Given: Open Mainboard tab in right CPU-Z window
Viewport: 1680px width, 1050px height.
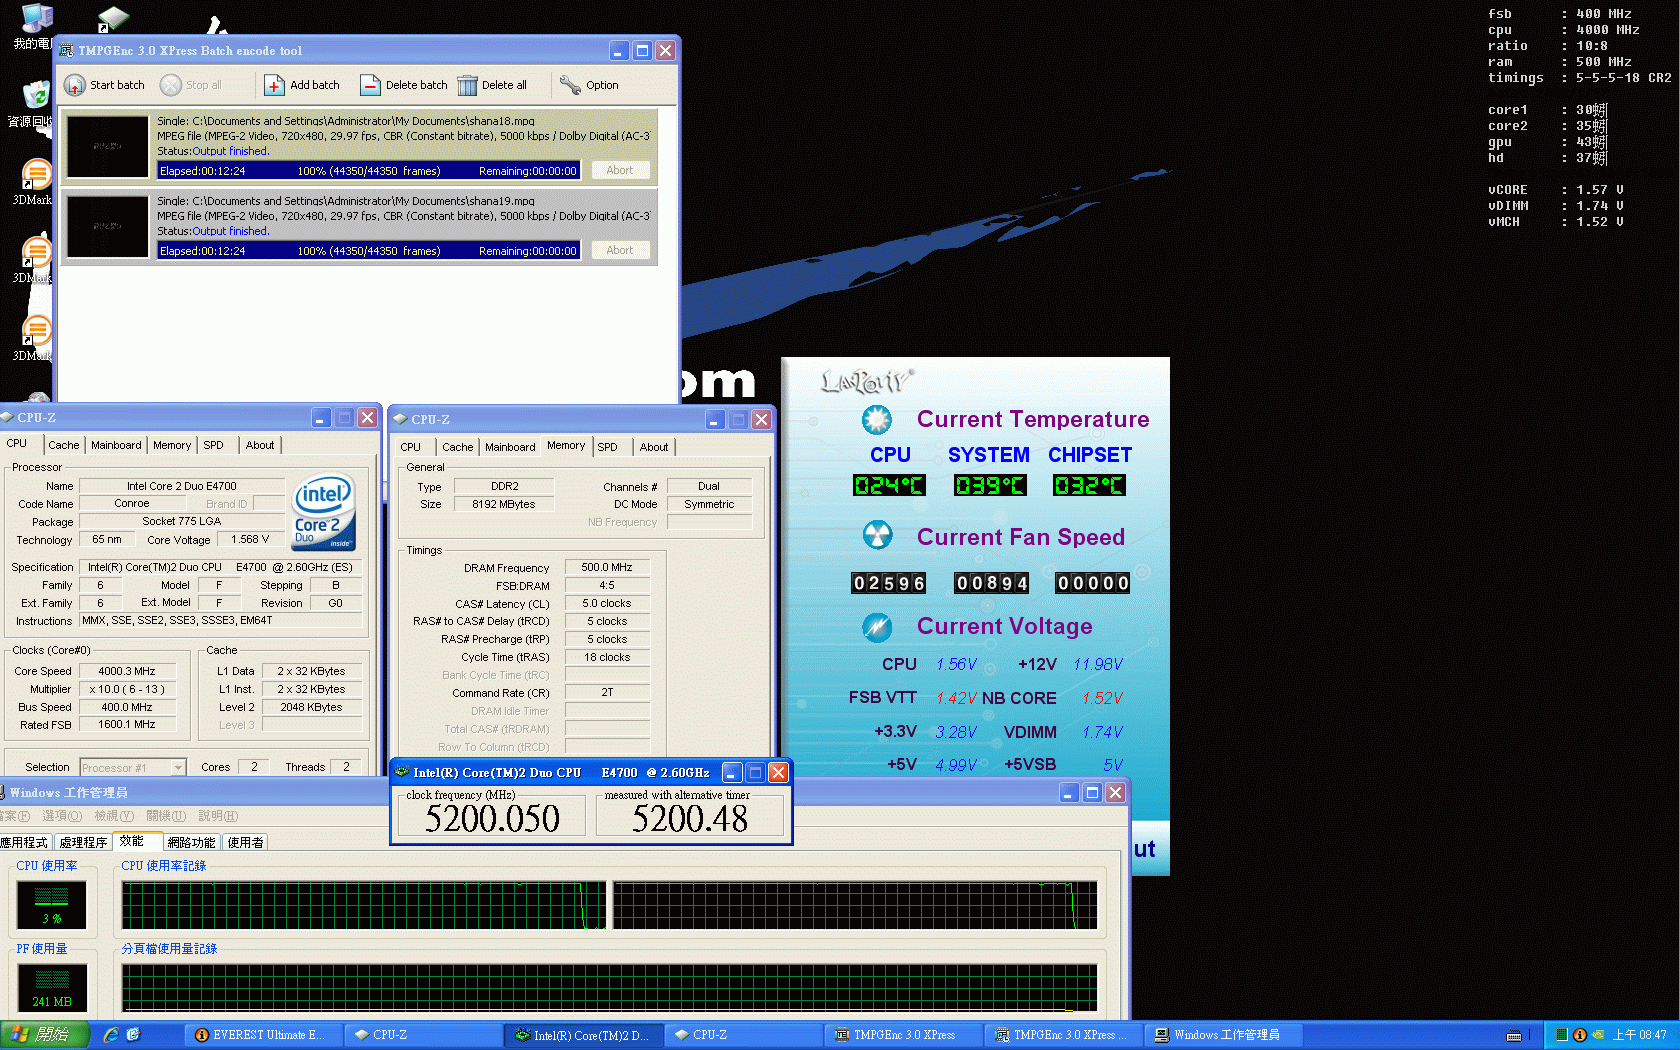Looking at the screenshot, I should coord(510,447).
